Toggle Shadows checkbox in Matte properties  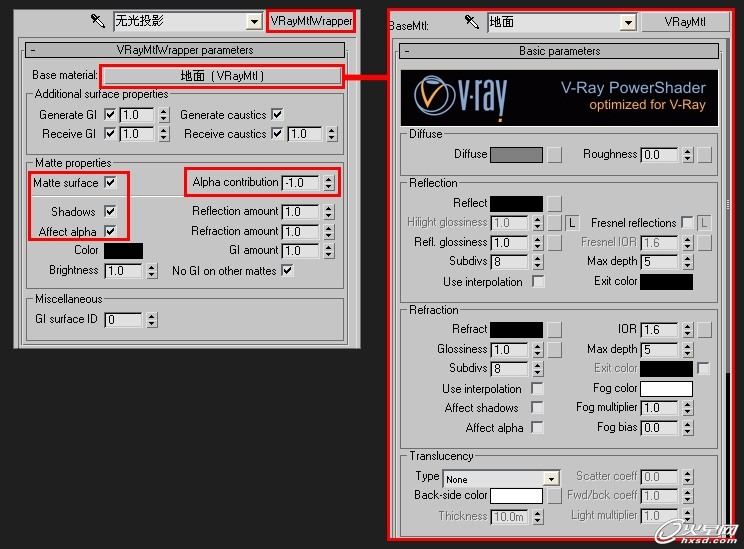110,211
